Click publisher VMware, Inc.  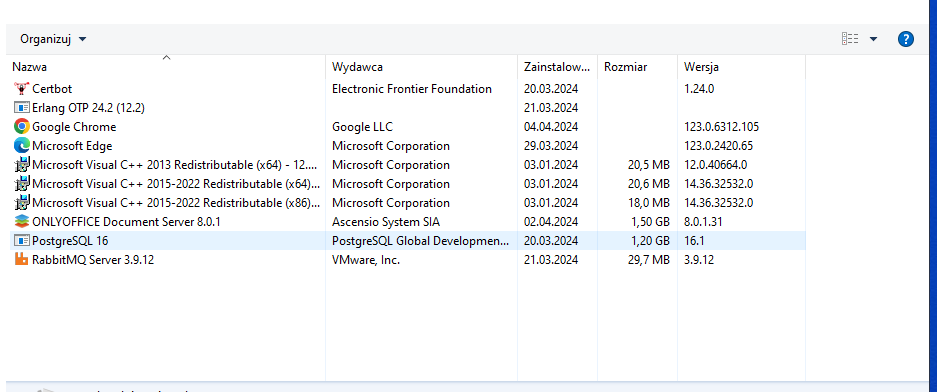click(x=366, y=260)
